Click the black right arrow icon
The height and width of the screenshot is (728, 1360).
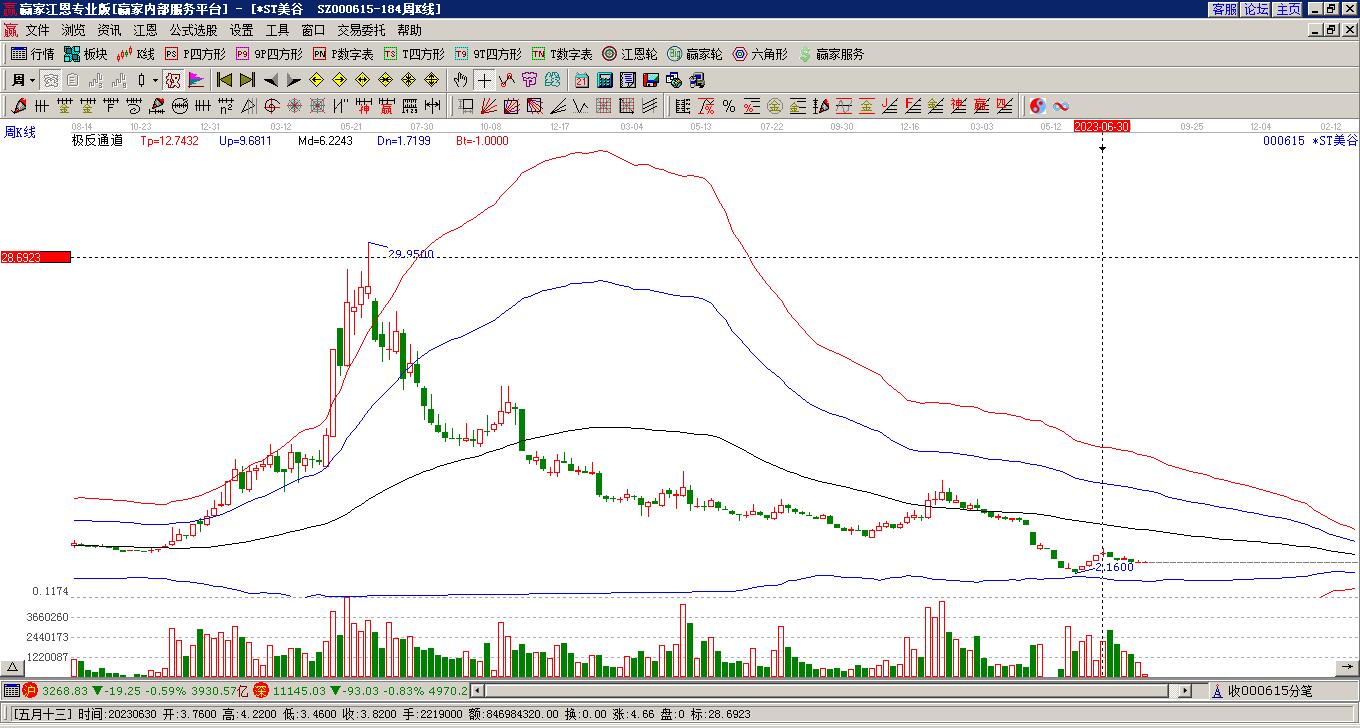(293, 80)
